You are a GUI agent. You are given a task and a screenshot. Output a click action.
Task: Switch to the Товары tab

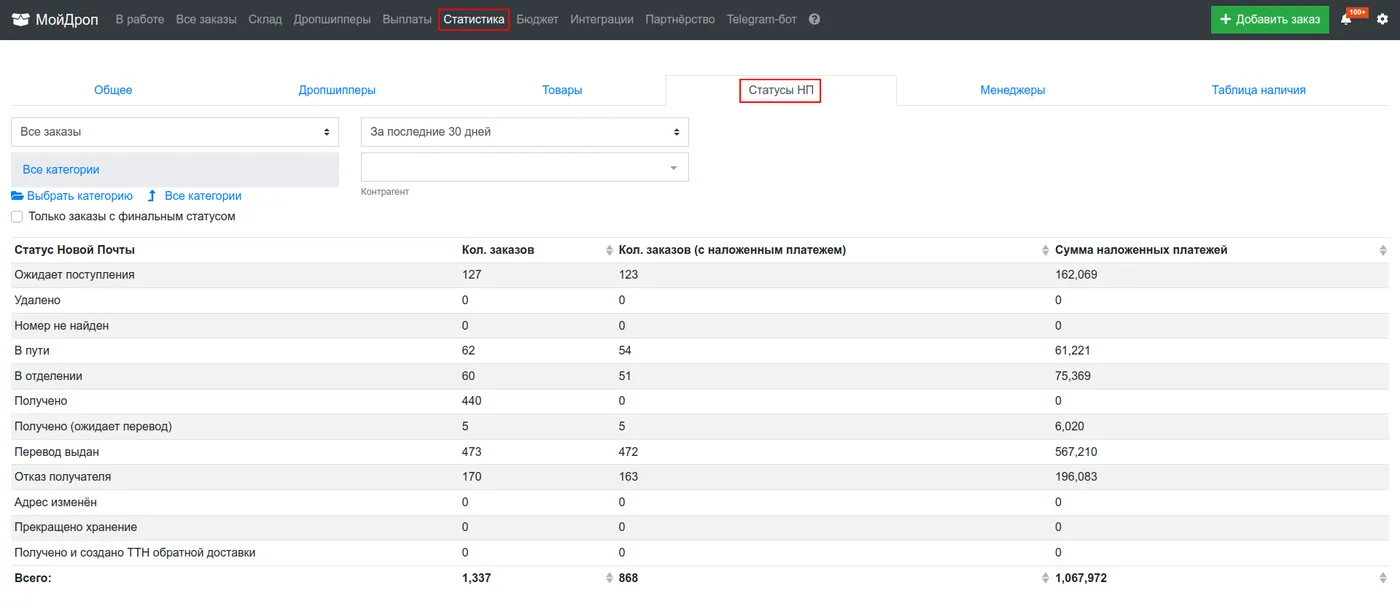(562, 90)
